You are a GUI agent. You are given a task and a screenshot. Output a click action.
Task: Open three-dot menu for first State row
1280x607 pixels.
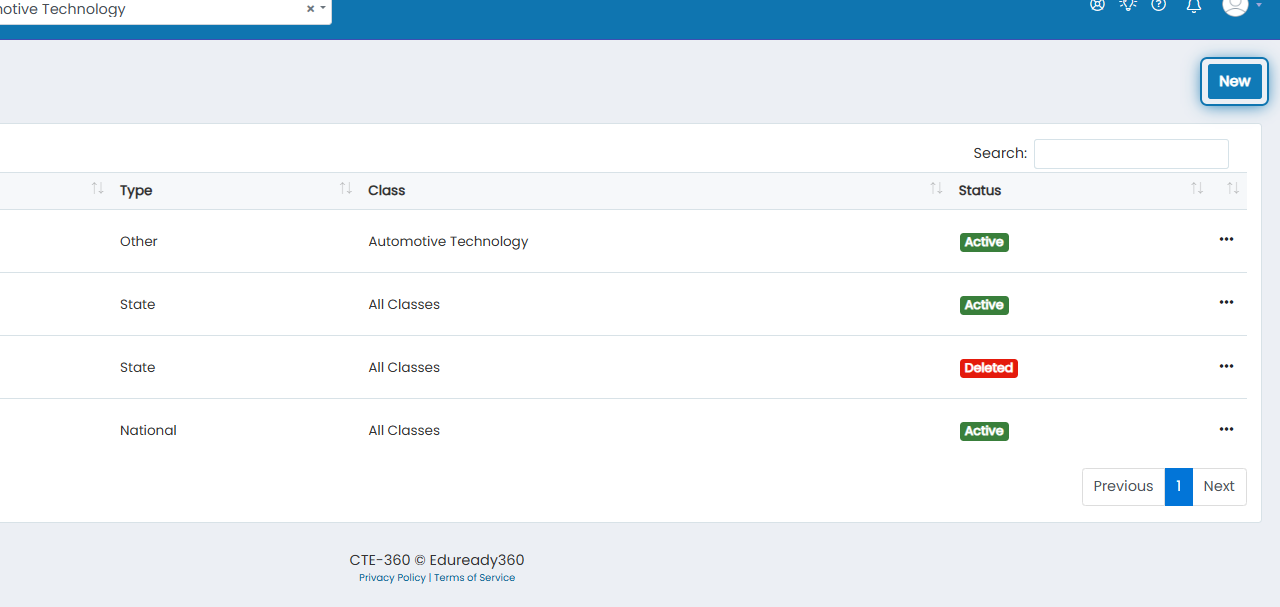(x=1226, y=303)
